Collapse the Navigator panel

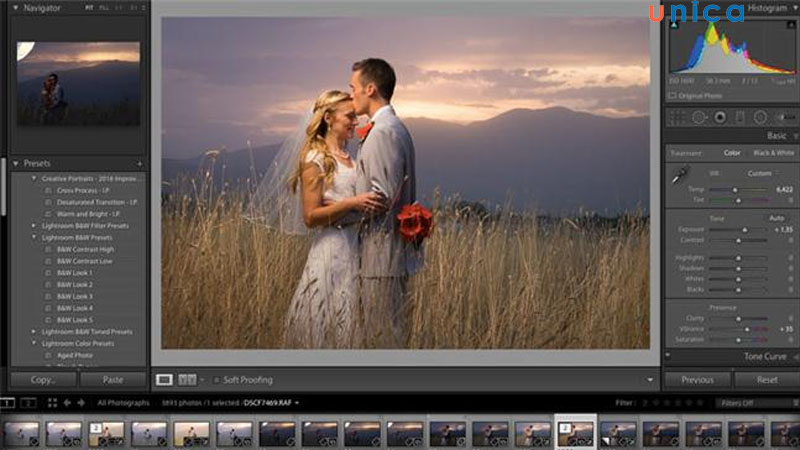pyautogui.click(x=16, y=8)
